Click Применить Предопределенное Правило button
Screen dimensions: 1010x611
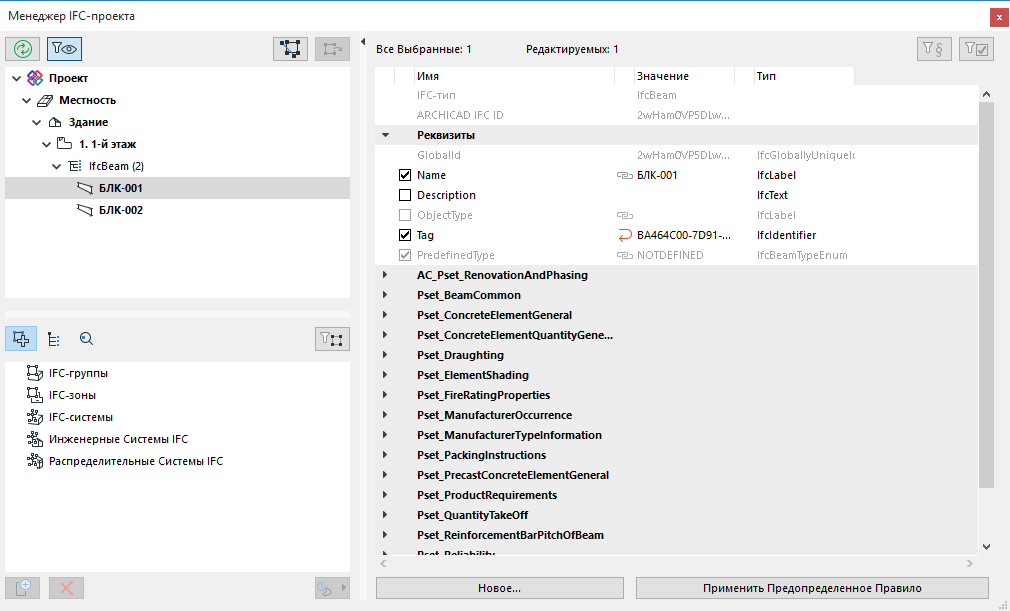(811, 588)
